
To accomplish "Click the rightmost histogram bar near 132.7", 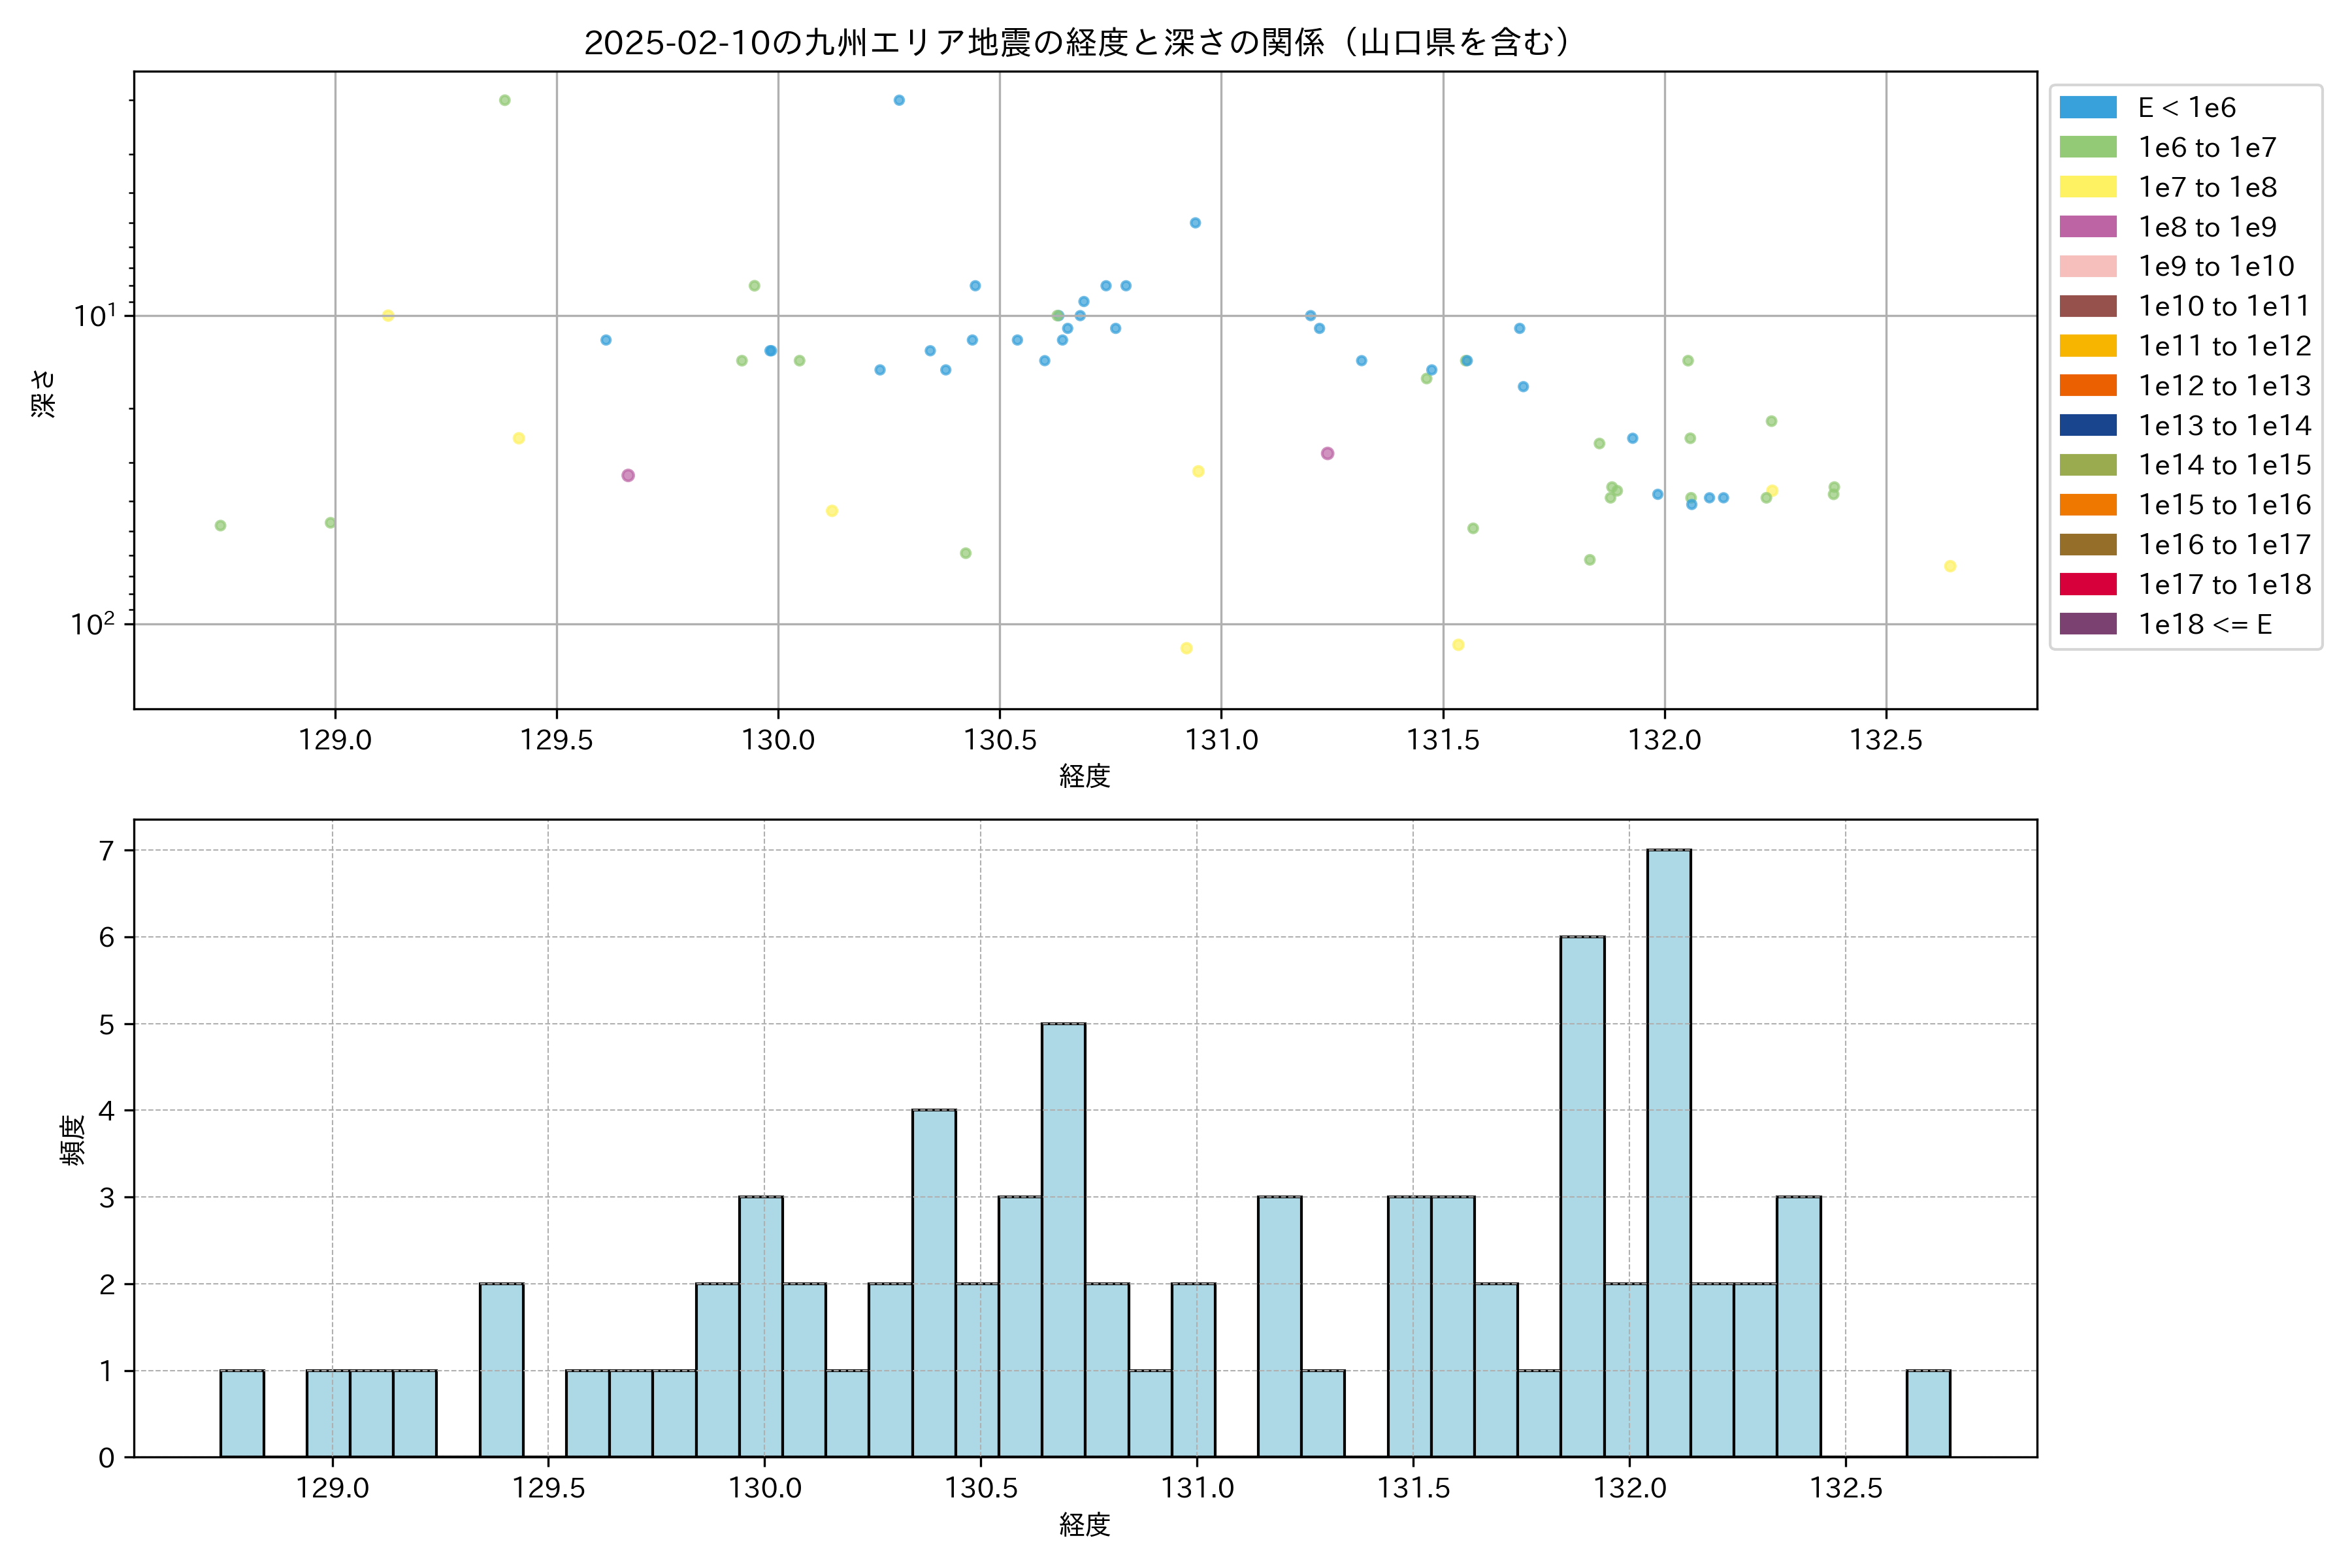I will pyautogui.click(x=1928, y=1413).
